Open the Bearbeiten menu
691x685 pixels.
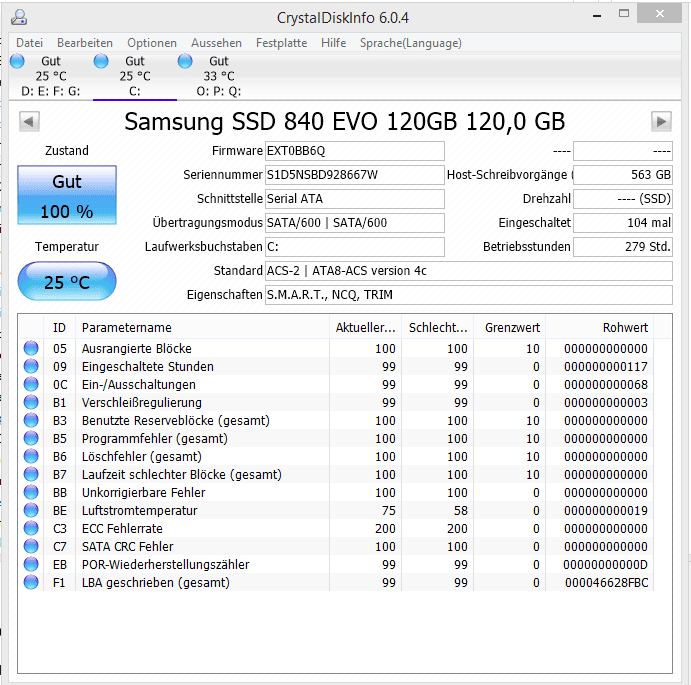tap(85, 43)
